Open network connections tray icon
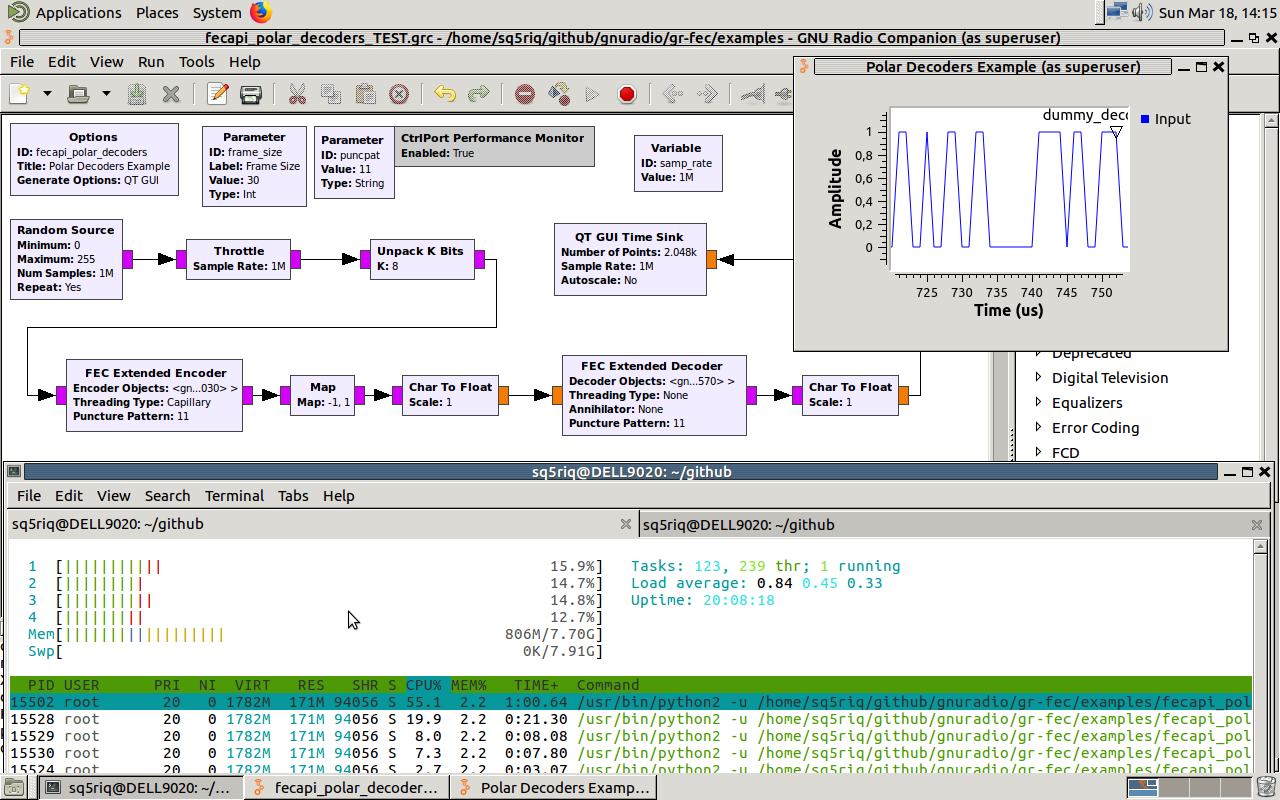Screen dimensions: 1280x800 [x=1118, y=13]
